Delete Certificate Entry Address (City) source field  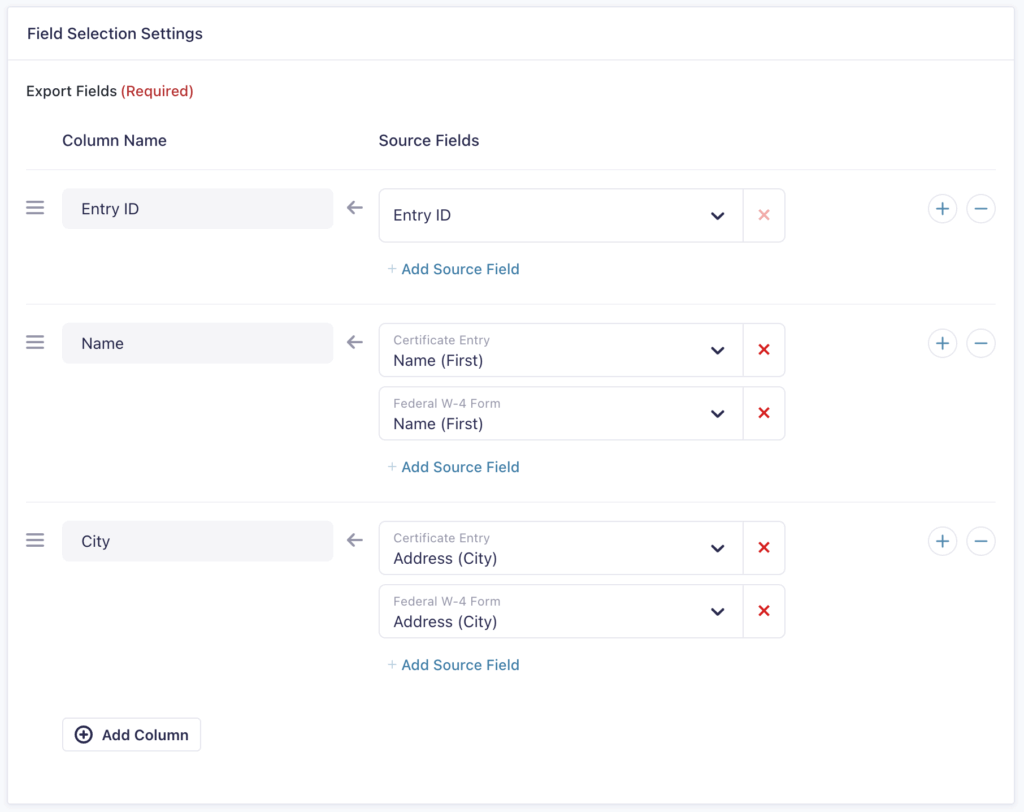(x=764, y=548)
